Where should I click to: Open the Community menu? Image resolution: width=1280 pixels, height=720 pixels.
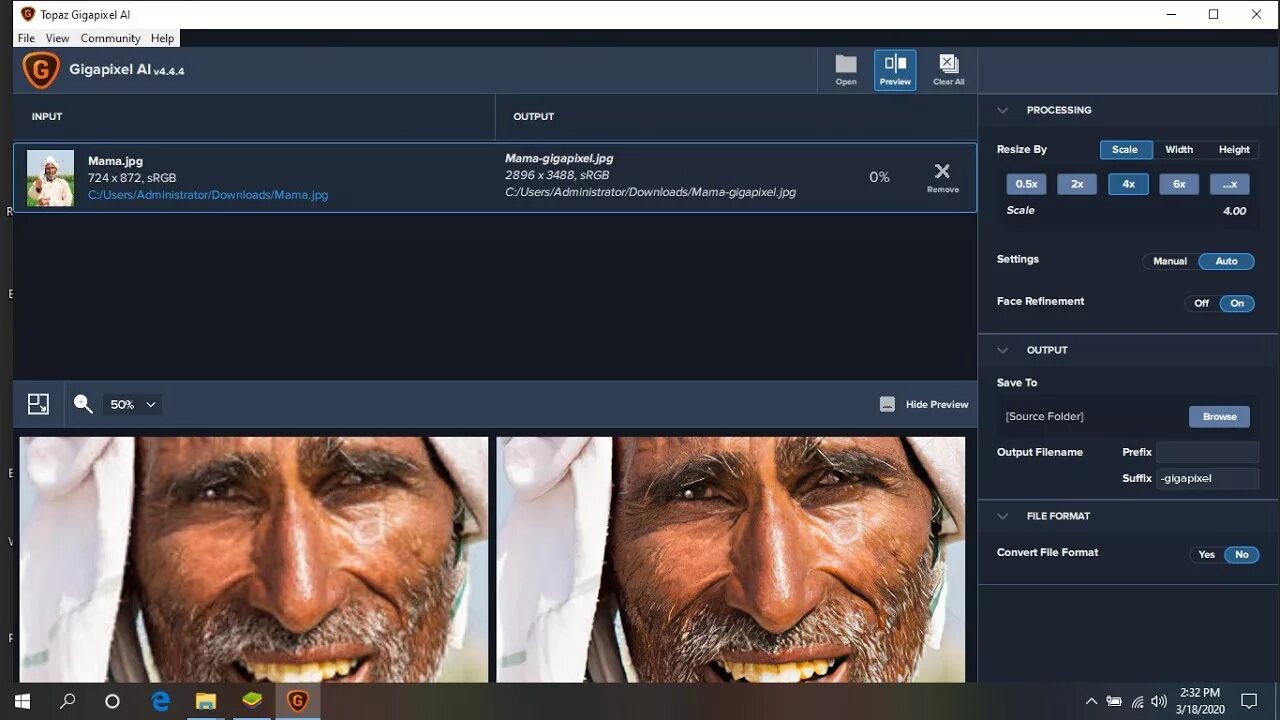[x=110, y=38]
